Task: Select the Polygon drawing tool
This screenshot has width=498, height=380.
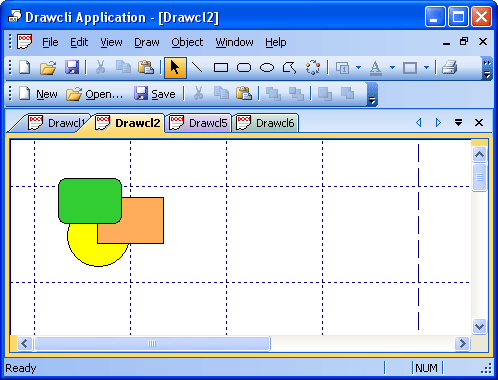Action: [x=290, y=68]
